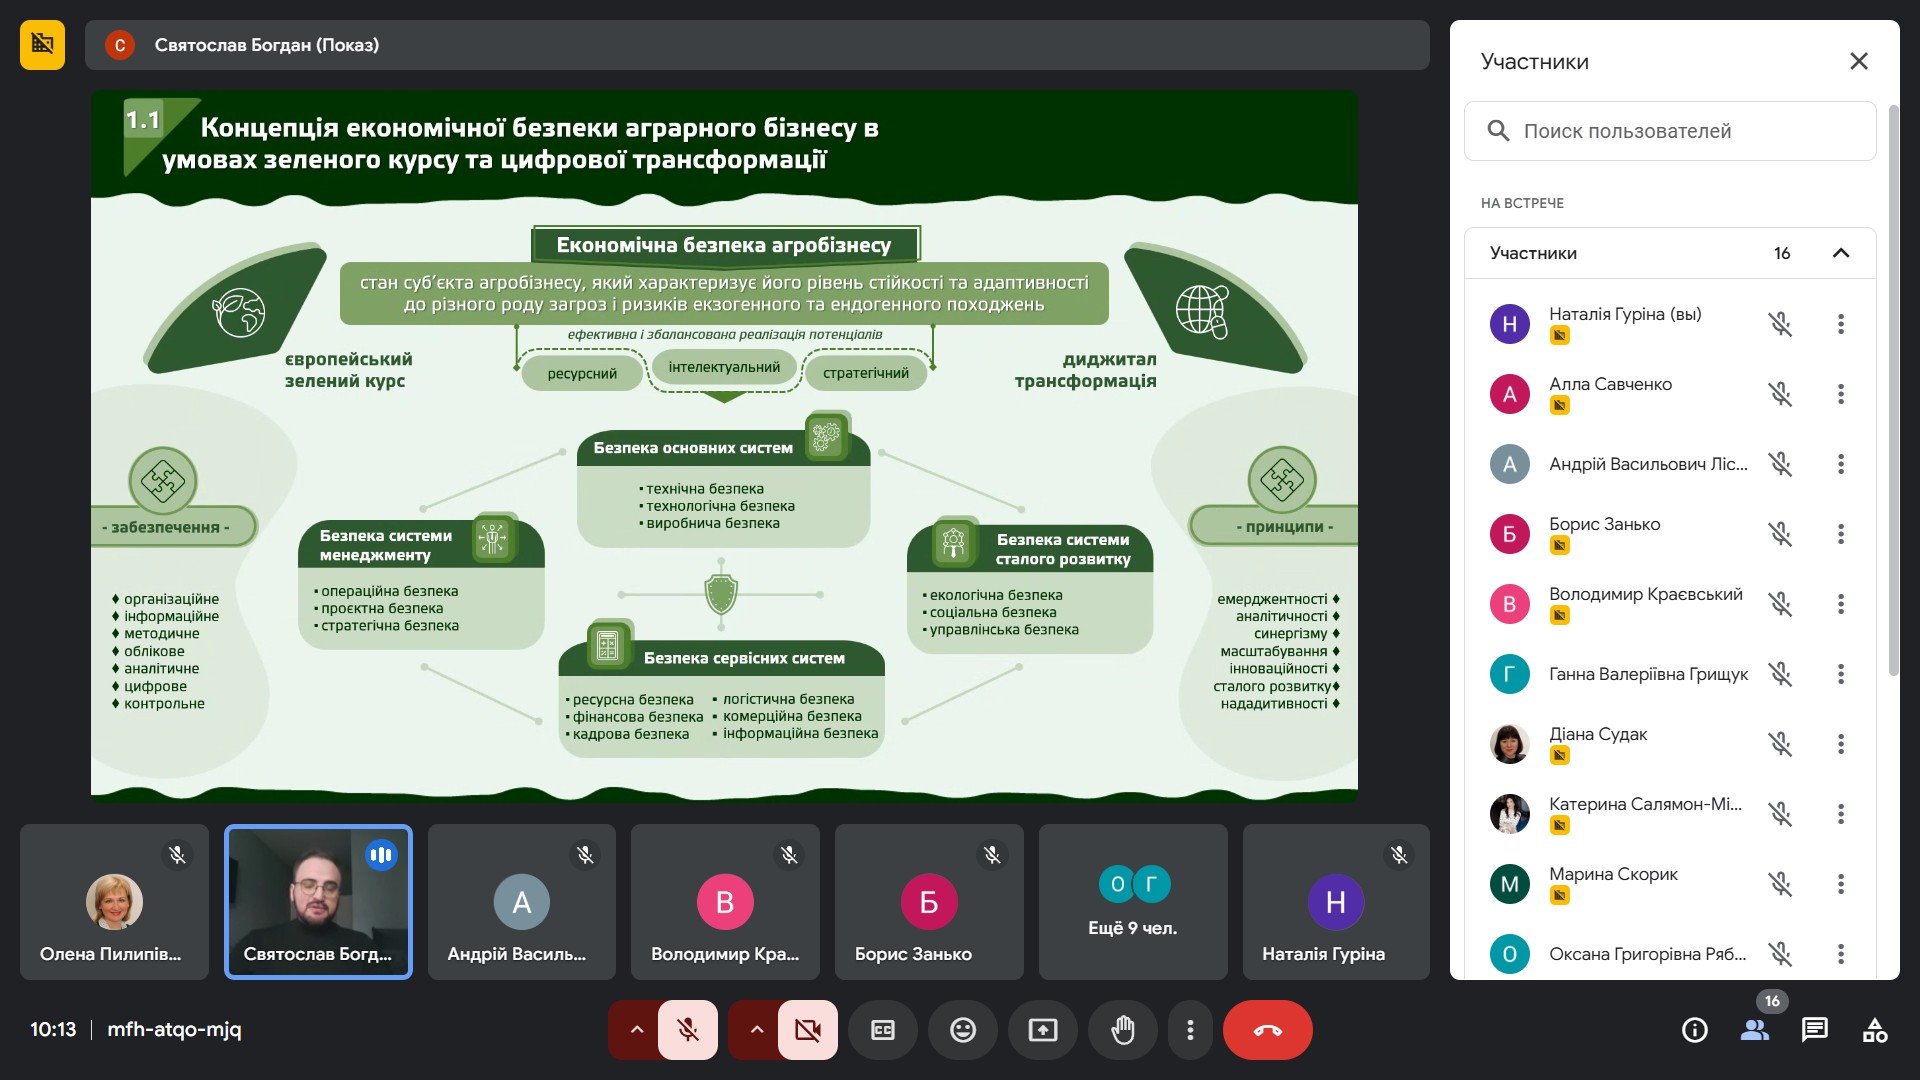Select Олена Пилипів video tile
The width and height of the screenshot is (1920, 1080).
tap(114, 902)
